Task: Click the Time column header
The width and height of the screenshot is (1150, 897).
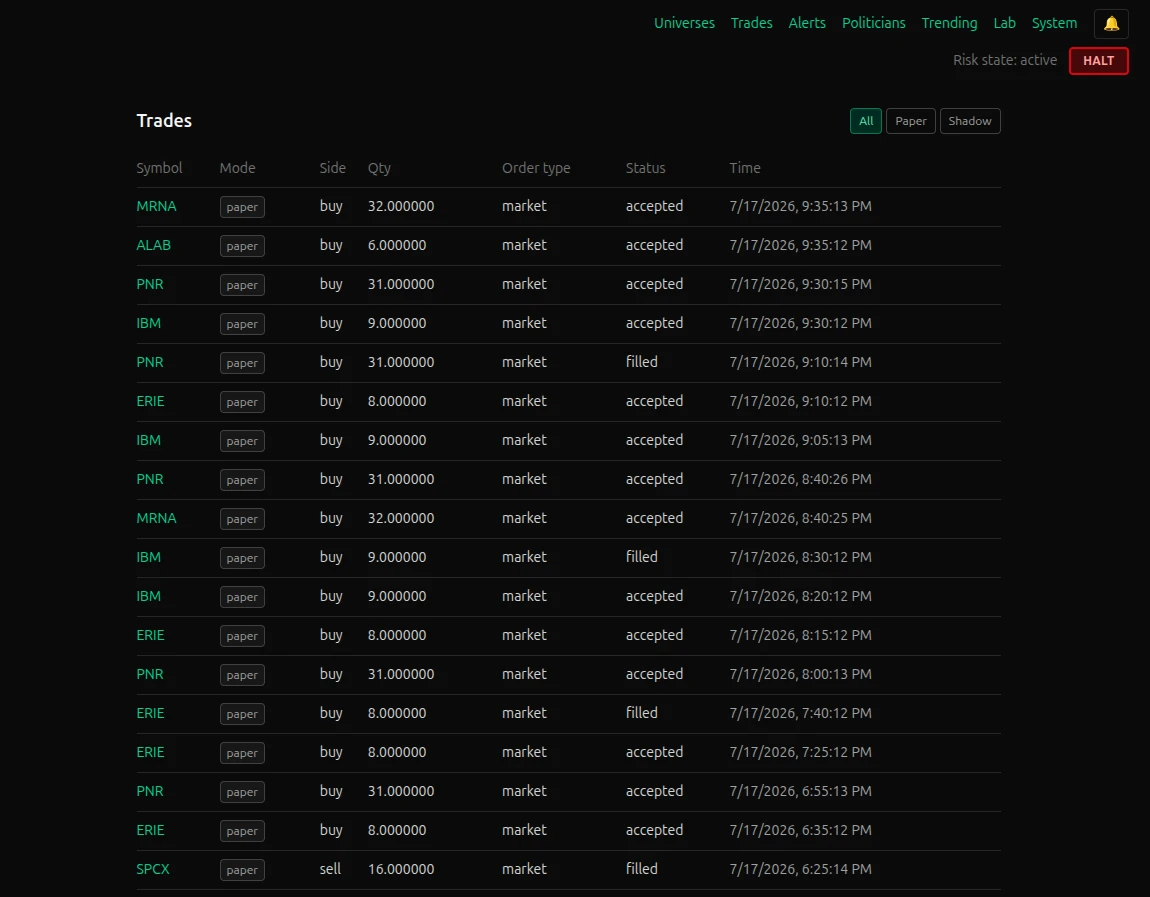Action: click(x=744, y=168)
